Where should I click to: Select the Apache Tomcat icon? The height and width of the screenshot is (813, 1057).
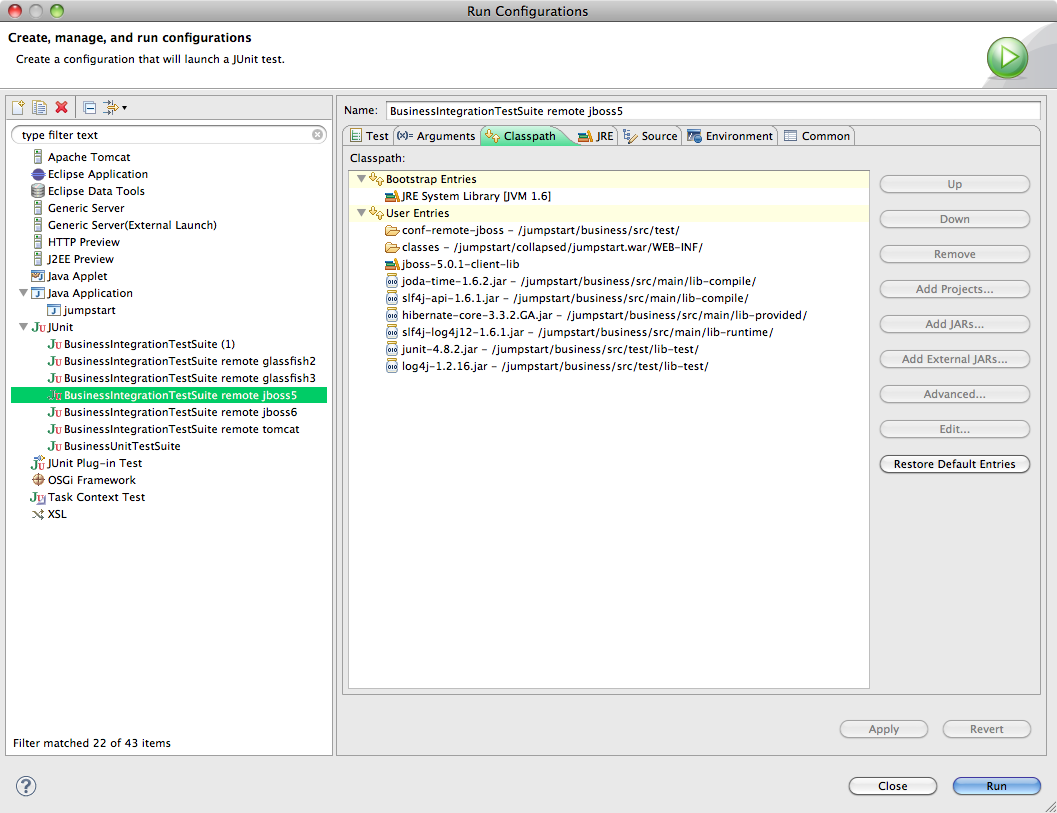click(38, 157)
